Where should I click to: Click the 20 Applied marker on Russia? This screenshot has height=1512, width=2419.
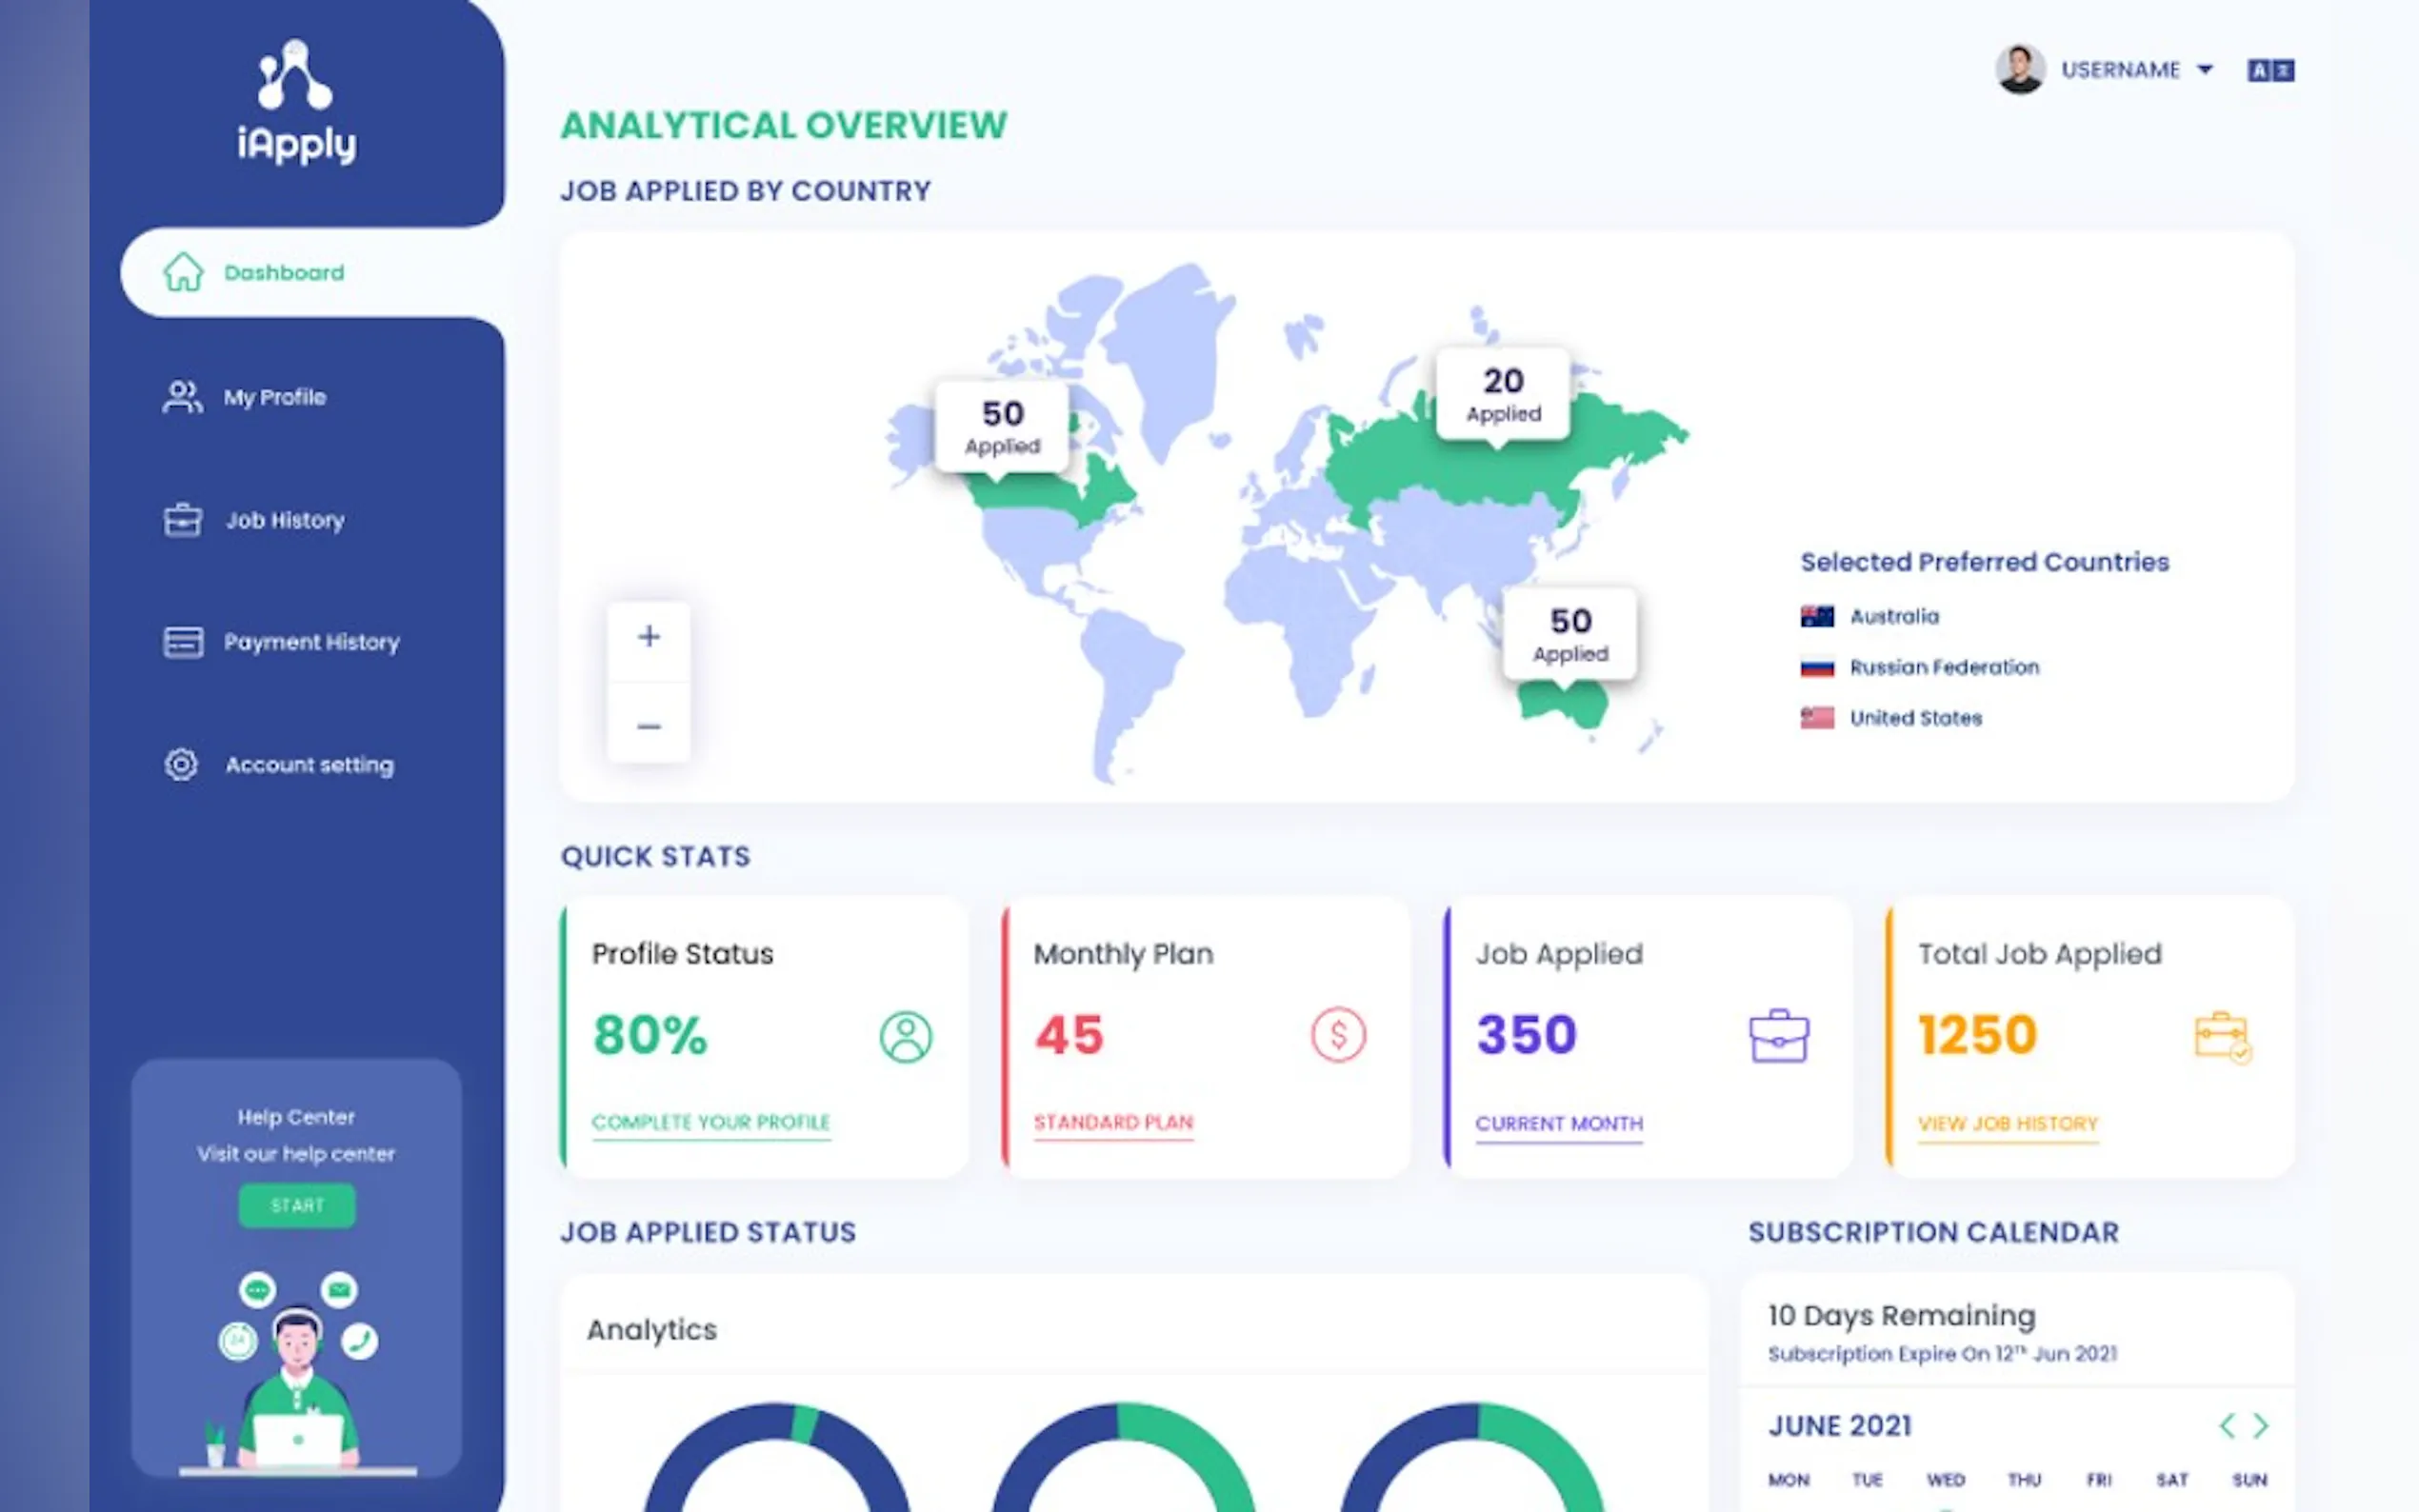pos(1502,394)
